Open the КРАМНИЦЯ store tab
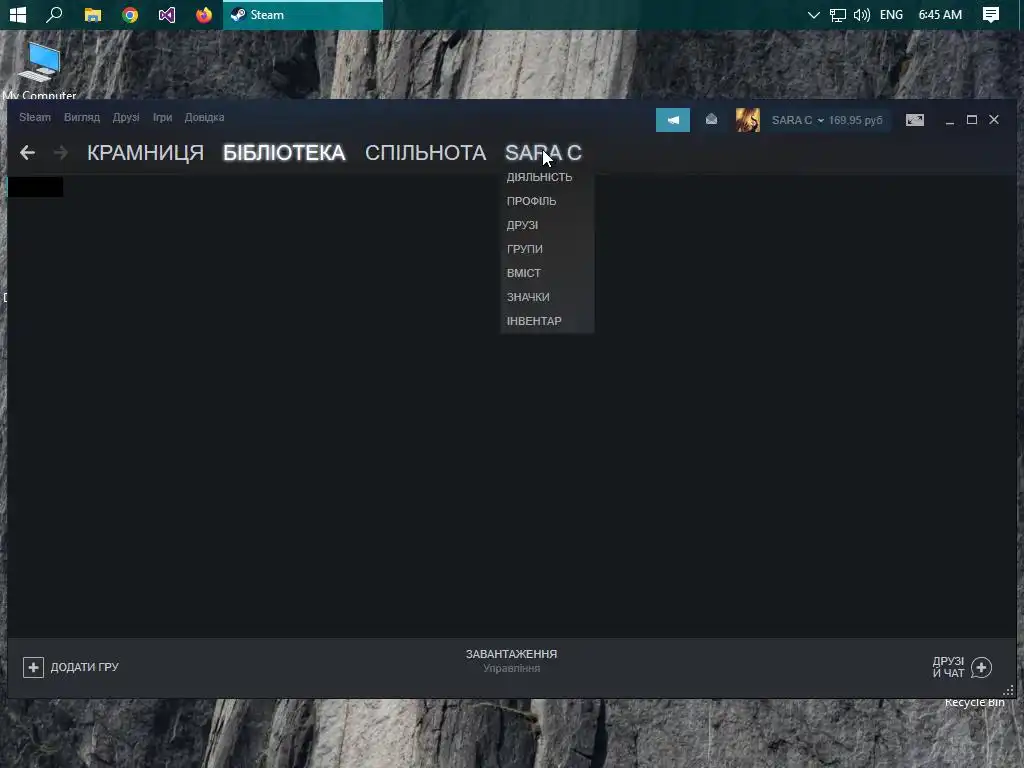Image resolution: width=1024 pixels, height=768 pixels. (x=146, y=153)
